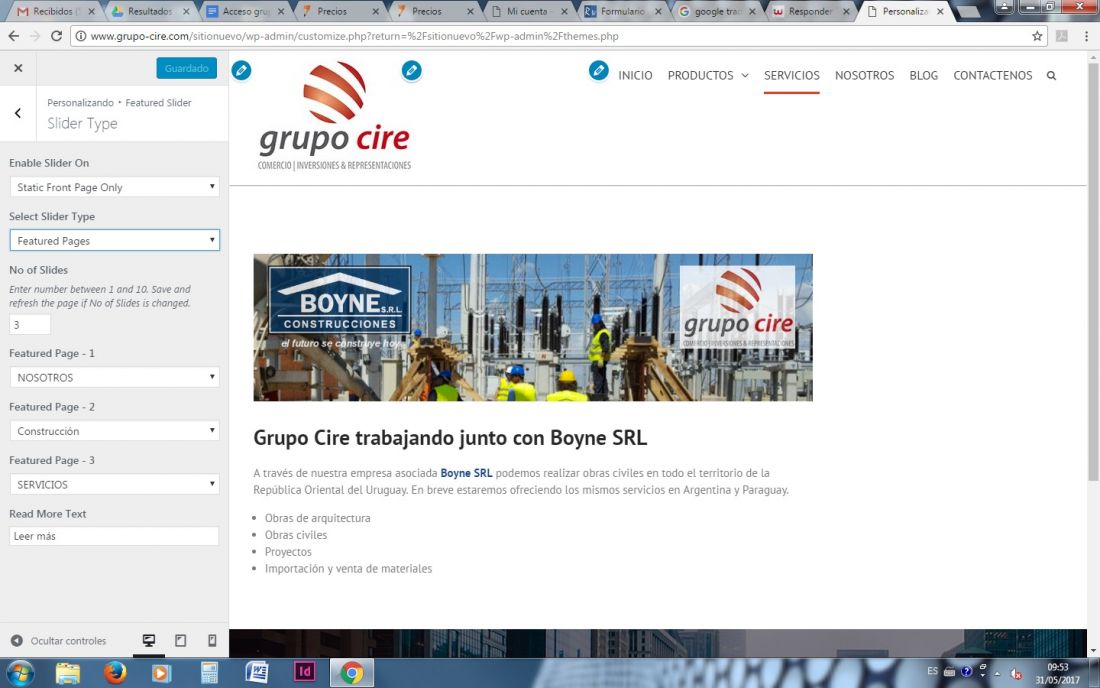Open the media player taskbar icon
Image resolution: width=1100 pixels, height=688 pixels.
(161, 673)
